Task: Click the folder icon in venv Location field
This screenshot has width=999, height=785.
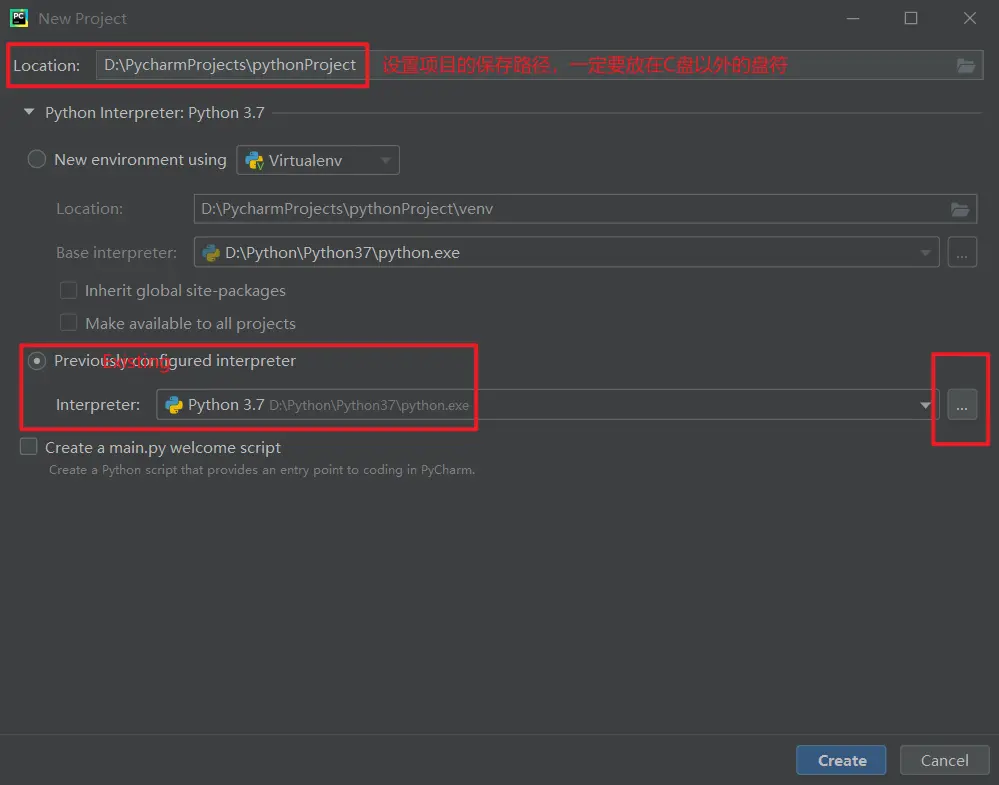Action: pyautogui.click(x=959, y=209)
